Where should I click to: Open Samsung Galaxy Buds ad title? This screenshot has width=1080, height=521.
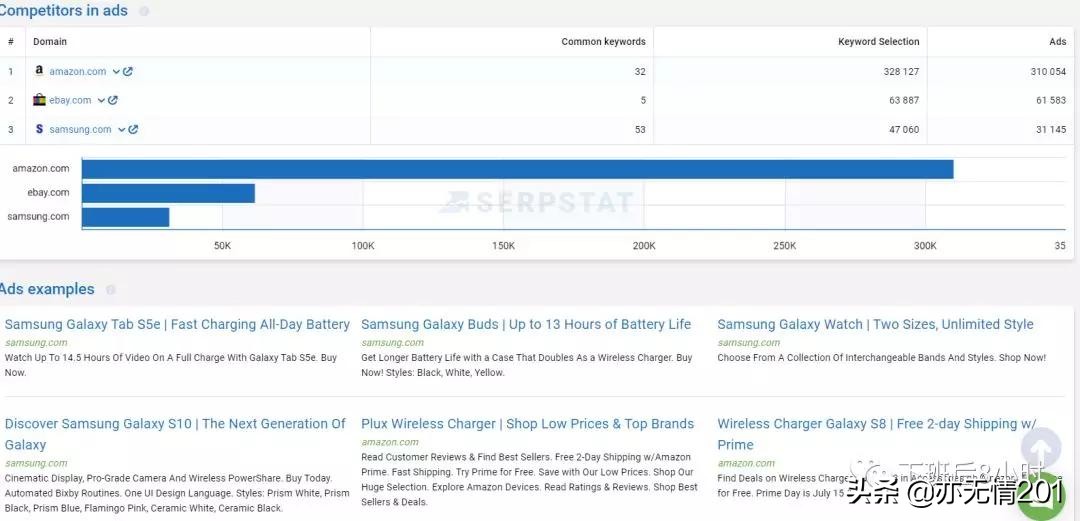[526, 324]
